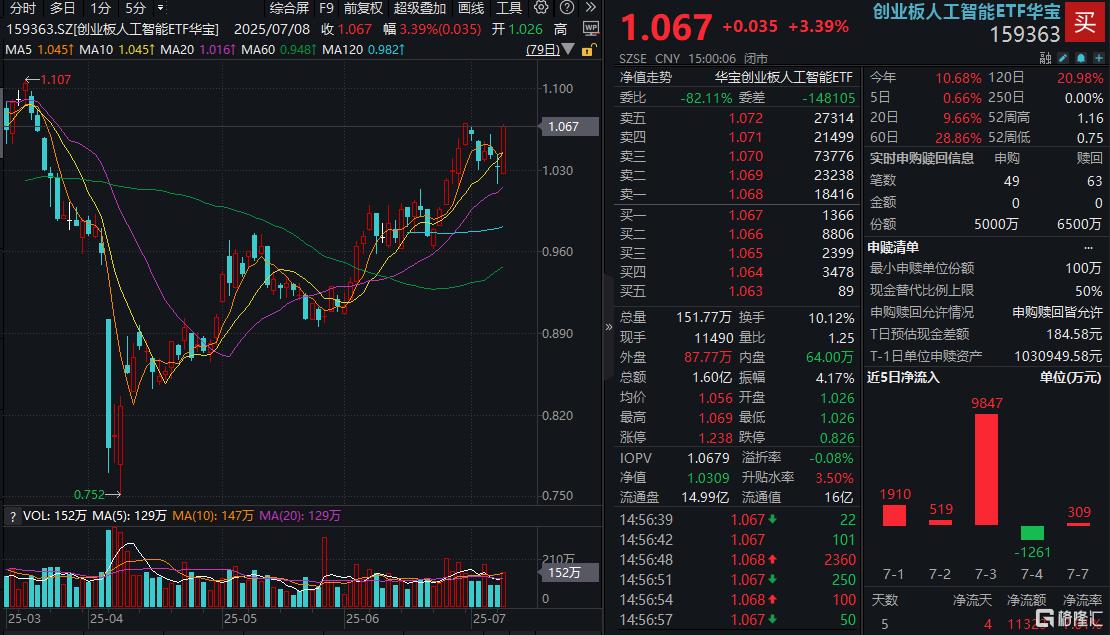
Task: Click 华宝创业板人工智能ETF fund name link
Action: click(x=784, y=77)
